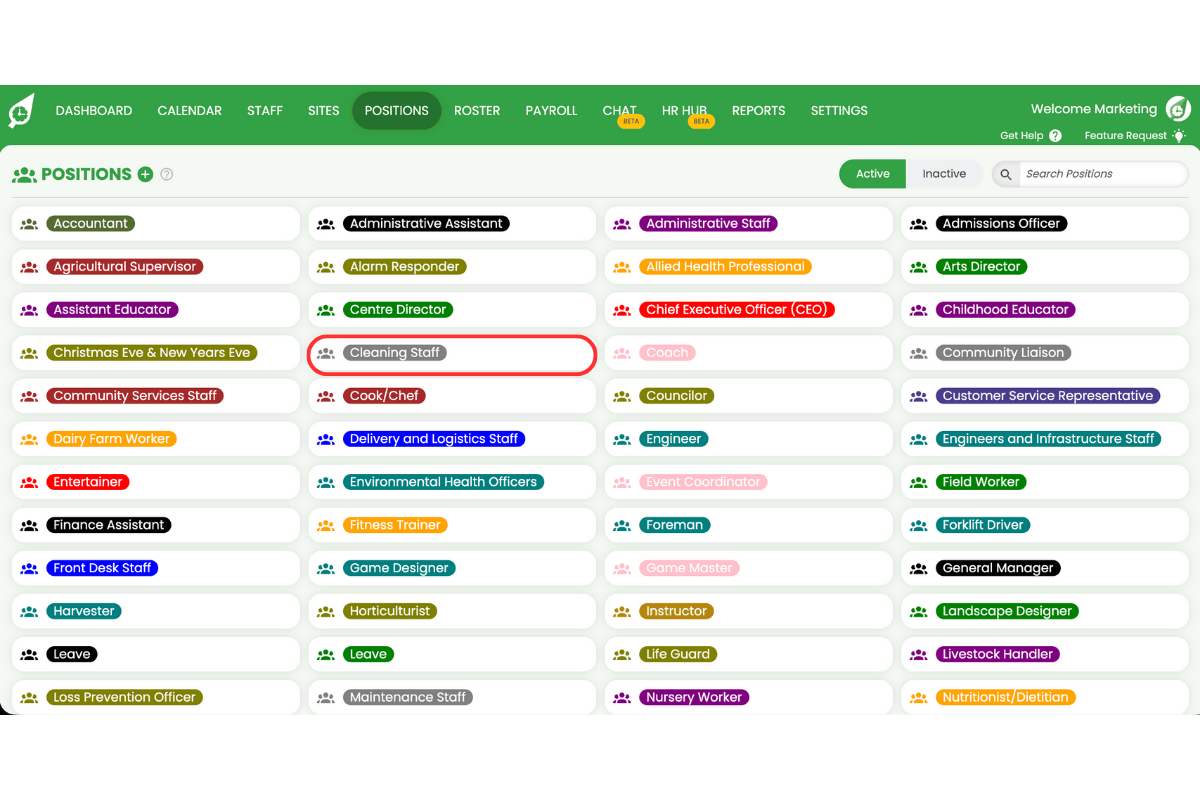Viewport: 1200px width, 800px height.
Task: Click the green plus icon to add a position
Action: [x=146, y=173]
